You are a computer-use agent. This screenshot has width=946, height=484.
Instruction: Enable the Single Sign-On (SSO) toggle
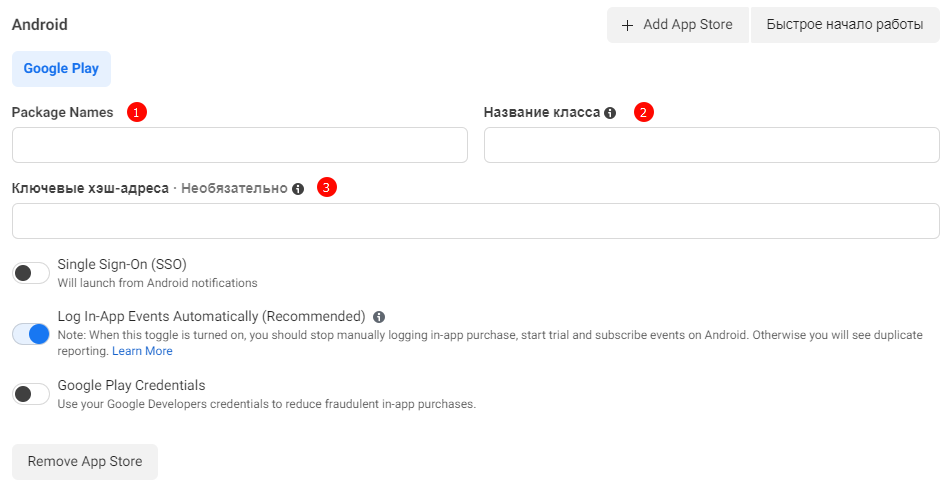(31, 273)
